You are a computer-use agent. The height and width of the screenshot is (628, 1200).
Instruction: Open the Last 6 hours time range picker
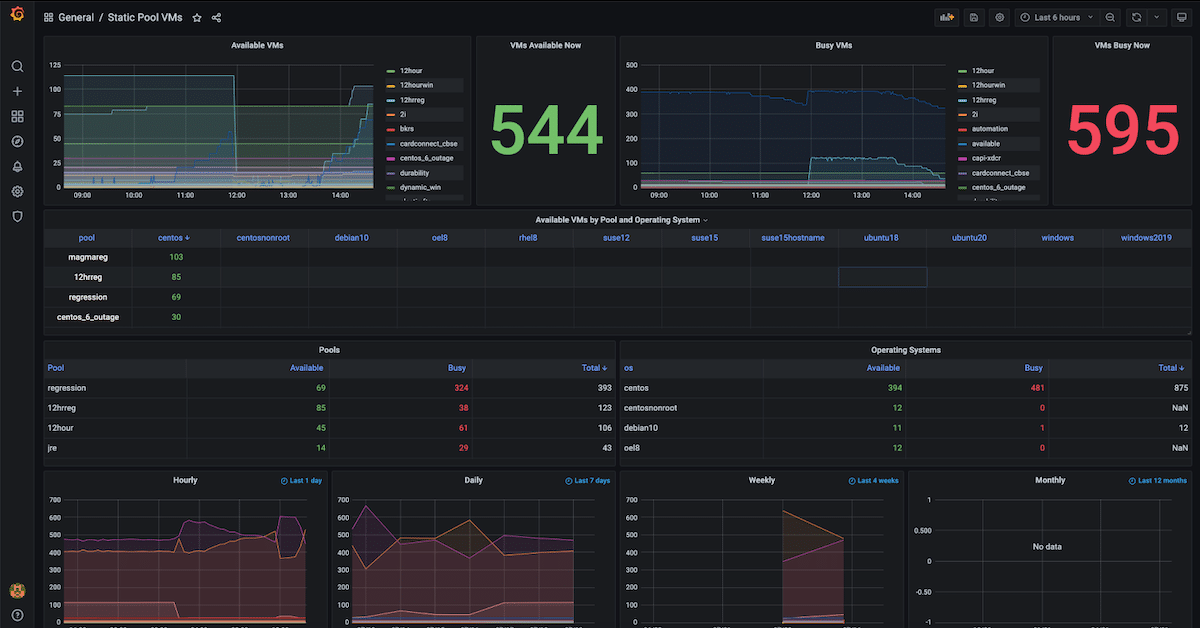pos(1056,18)
